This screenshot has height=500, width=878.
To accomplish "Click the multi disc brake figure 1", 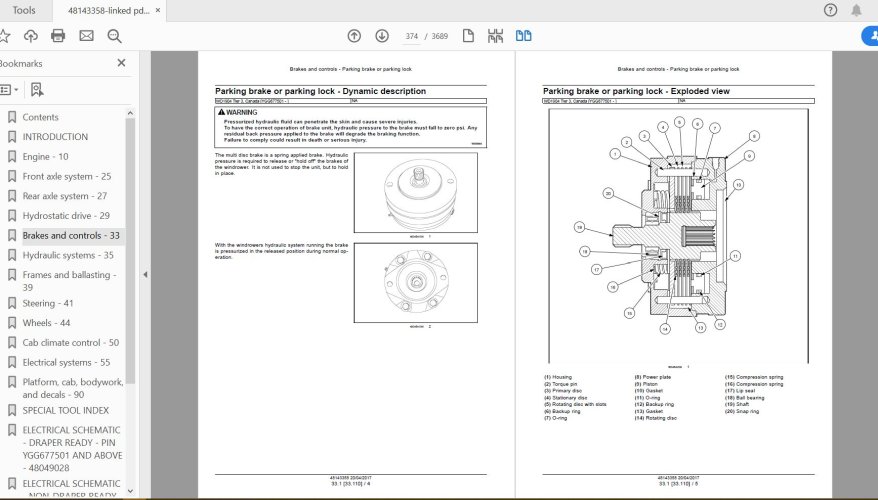I will (415, 193).
